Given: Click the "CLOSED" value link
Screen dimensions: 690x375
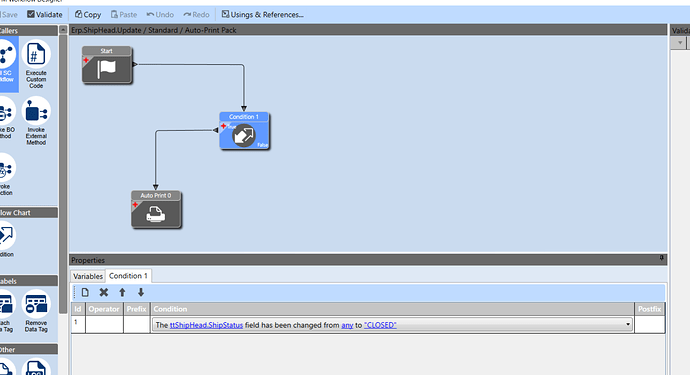Looking at the screenshot, I should [x=380, y=325].
